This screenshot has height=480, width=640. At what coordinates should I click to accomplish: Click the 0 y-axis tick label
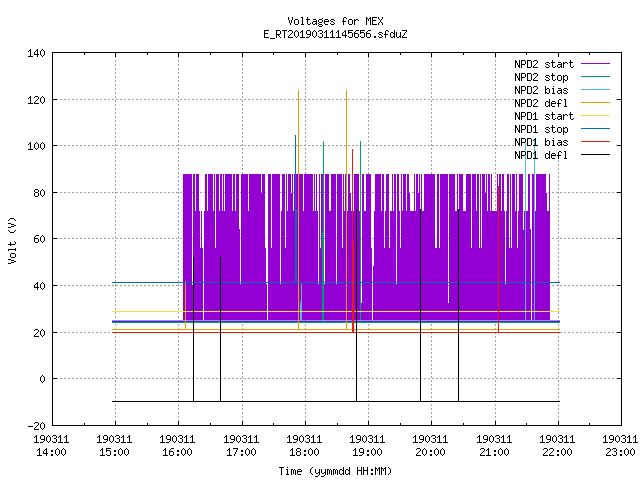pos(42,379)
